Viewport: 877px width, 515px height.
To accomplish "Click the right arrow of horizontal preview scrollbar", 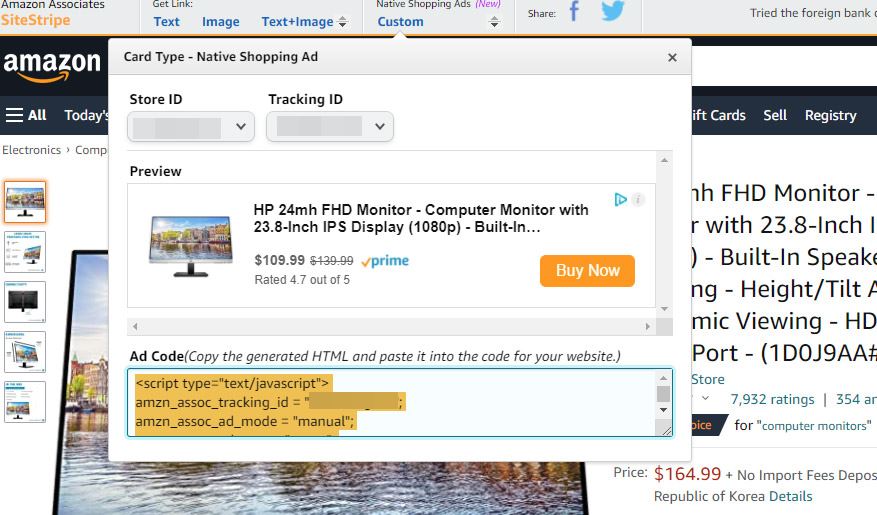I will point(648,326).
